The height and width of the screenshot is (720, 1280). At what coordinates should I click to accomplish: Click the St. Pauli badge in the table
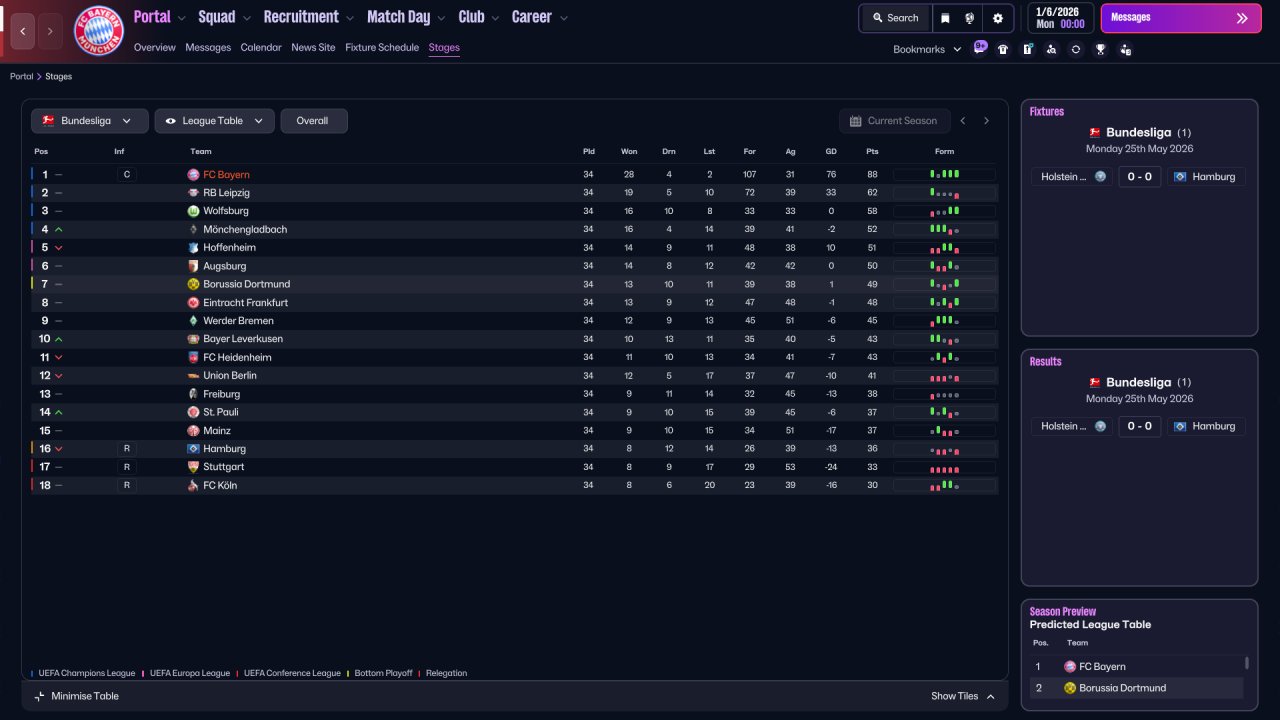pyautogui.click(x=193, y=412)
